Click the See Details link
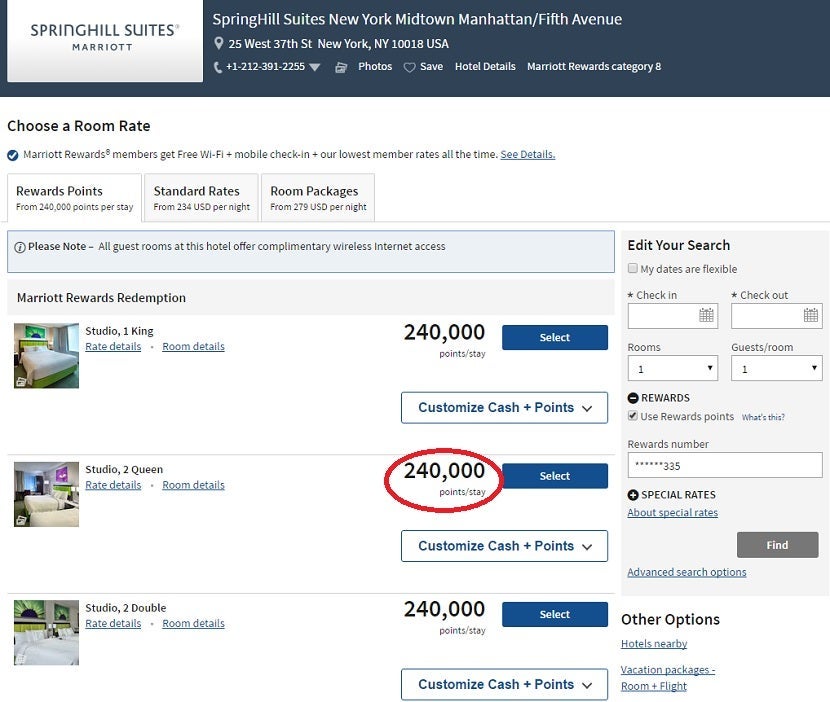Screen dimensions: 830x702 pos(528,154)
